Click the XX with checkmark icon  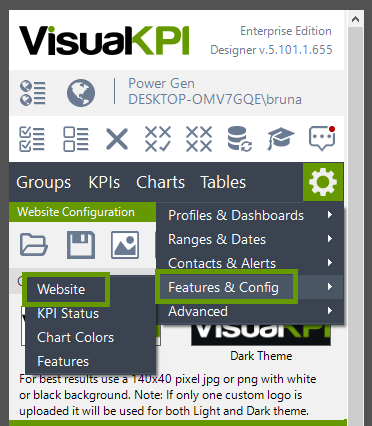coord(158,139)
